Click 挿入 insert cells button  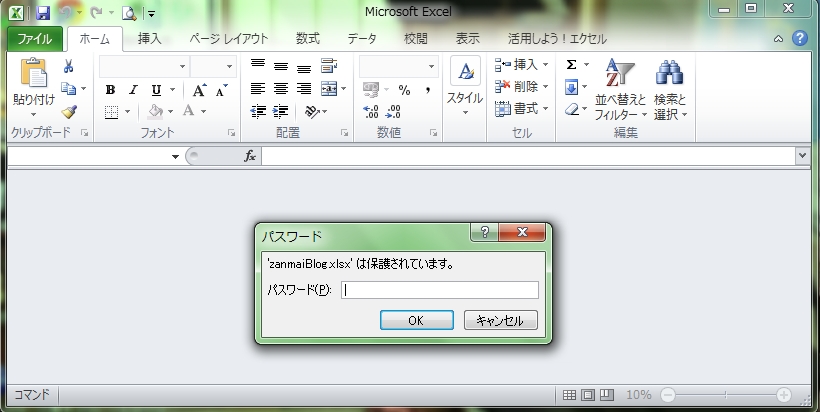(x=521, y=64)
